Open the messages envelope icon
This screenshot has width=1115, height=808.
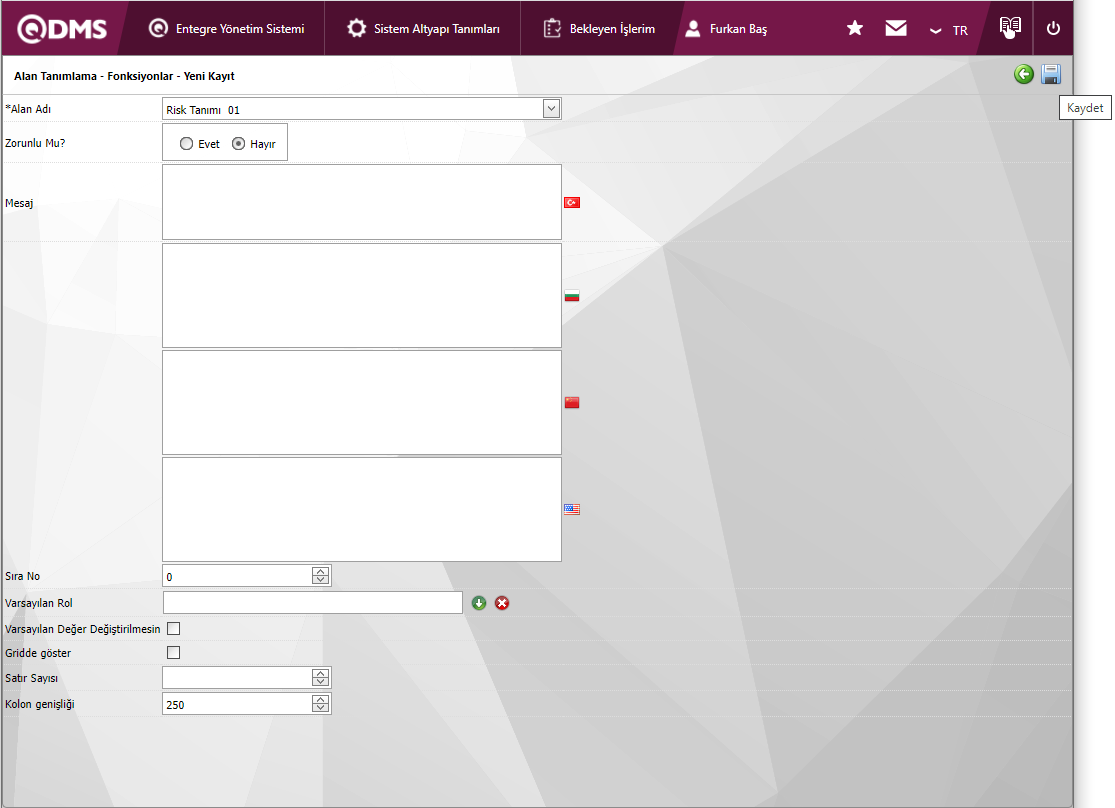[x=896, y=28]
